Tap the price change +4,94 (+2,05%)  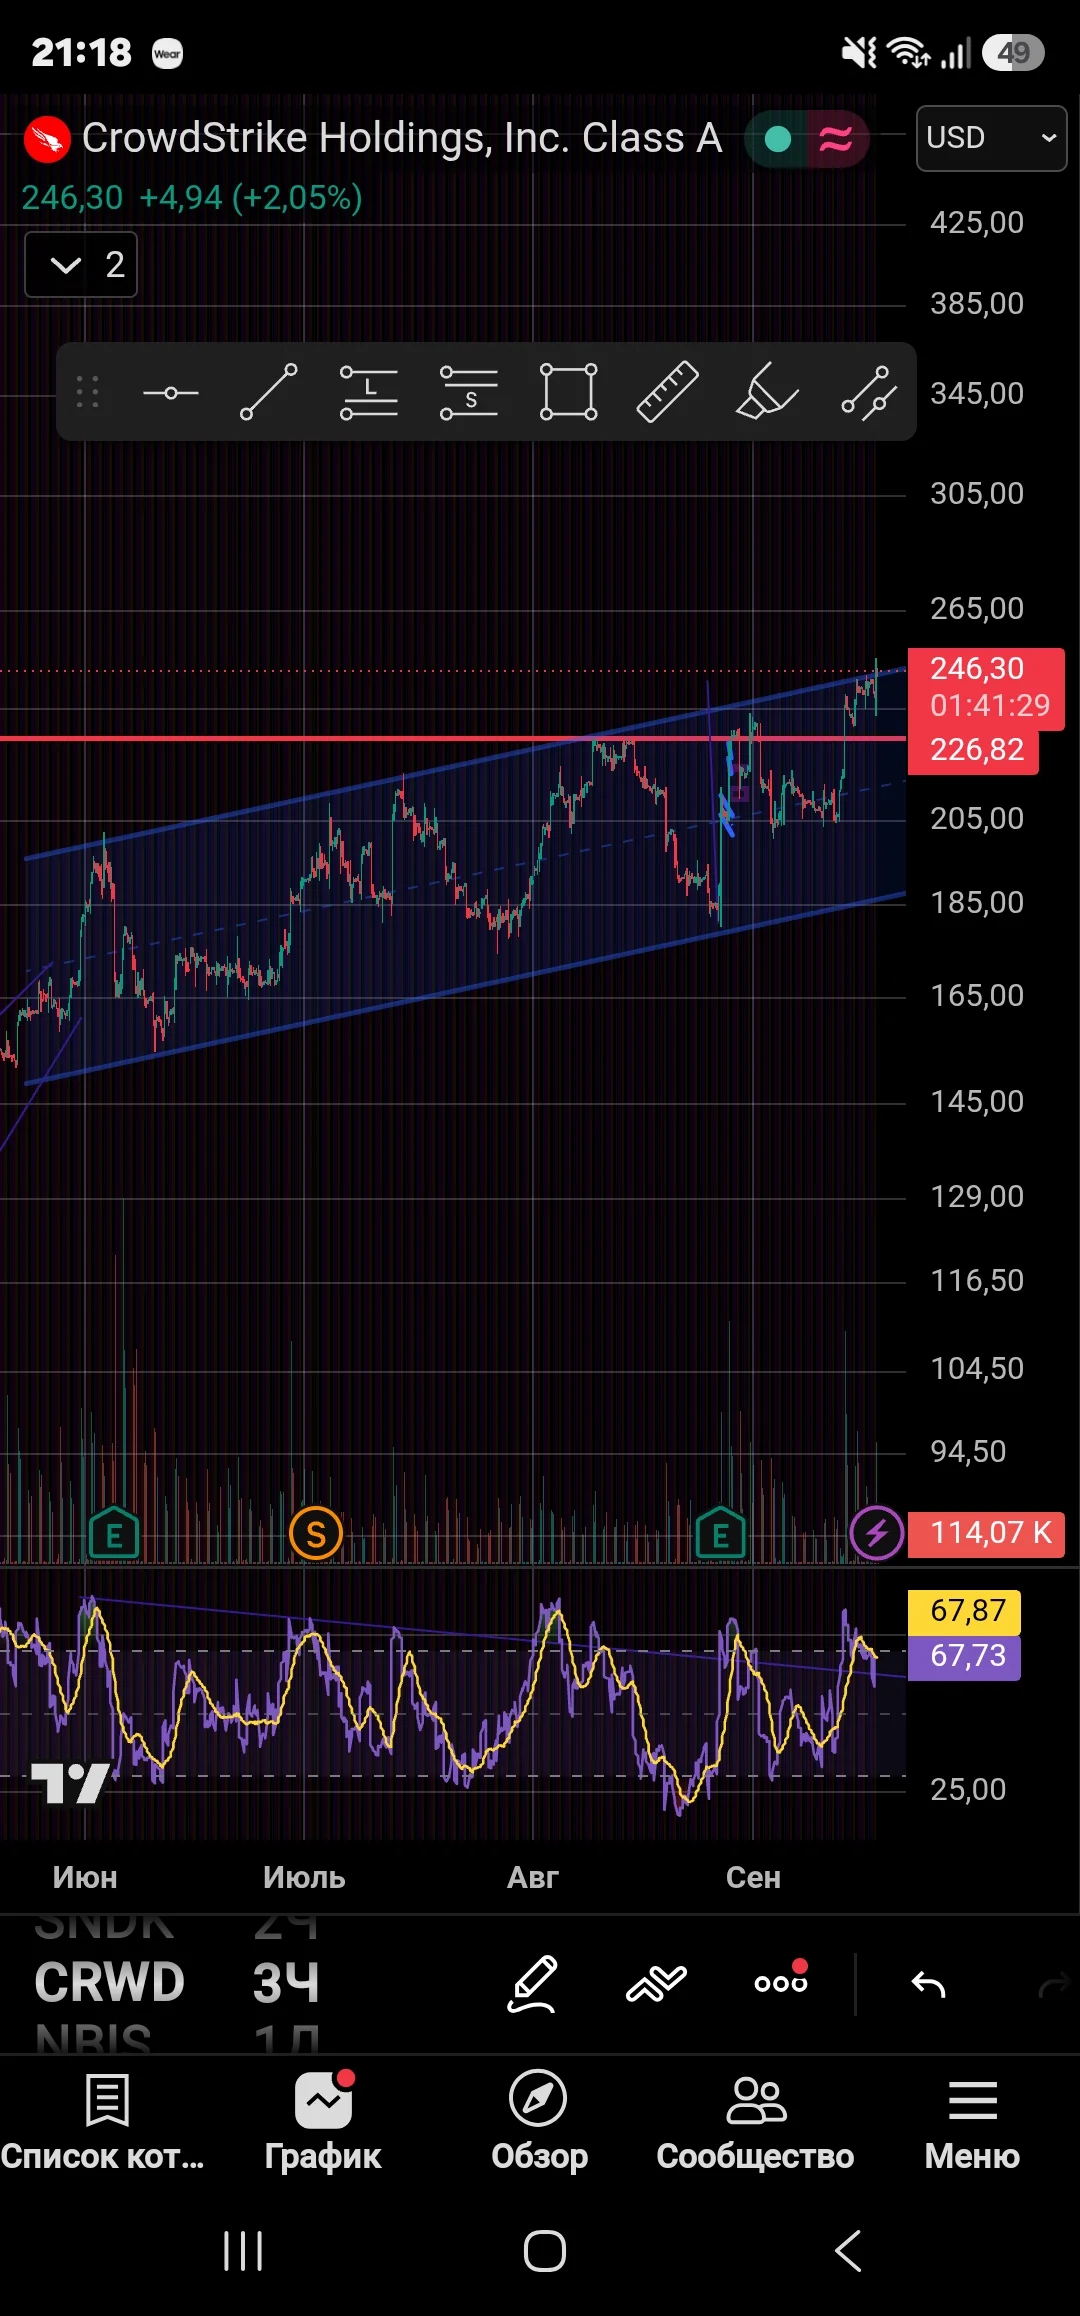coord(251,198)
